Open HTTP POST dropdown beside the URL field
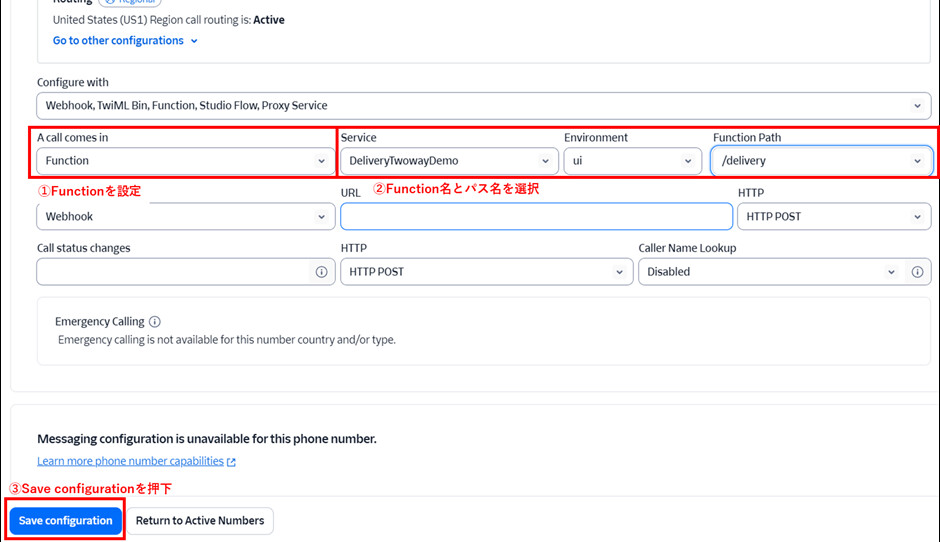The image size is (940, 542). pyautogui.click(x=834, y=216)
